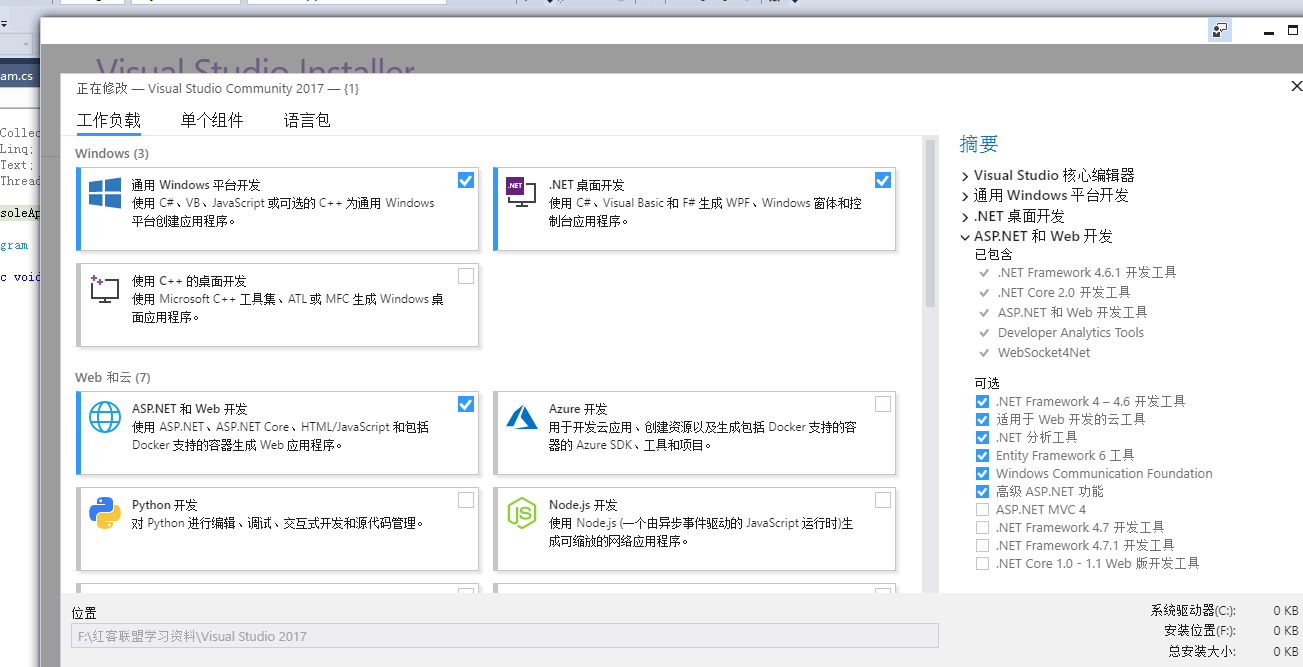This screenshot has width=1303, height=667.
Task: Click the 正在修改 — Visual Studio Community 2017 title
Action: [x=218, y=88]
